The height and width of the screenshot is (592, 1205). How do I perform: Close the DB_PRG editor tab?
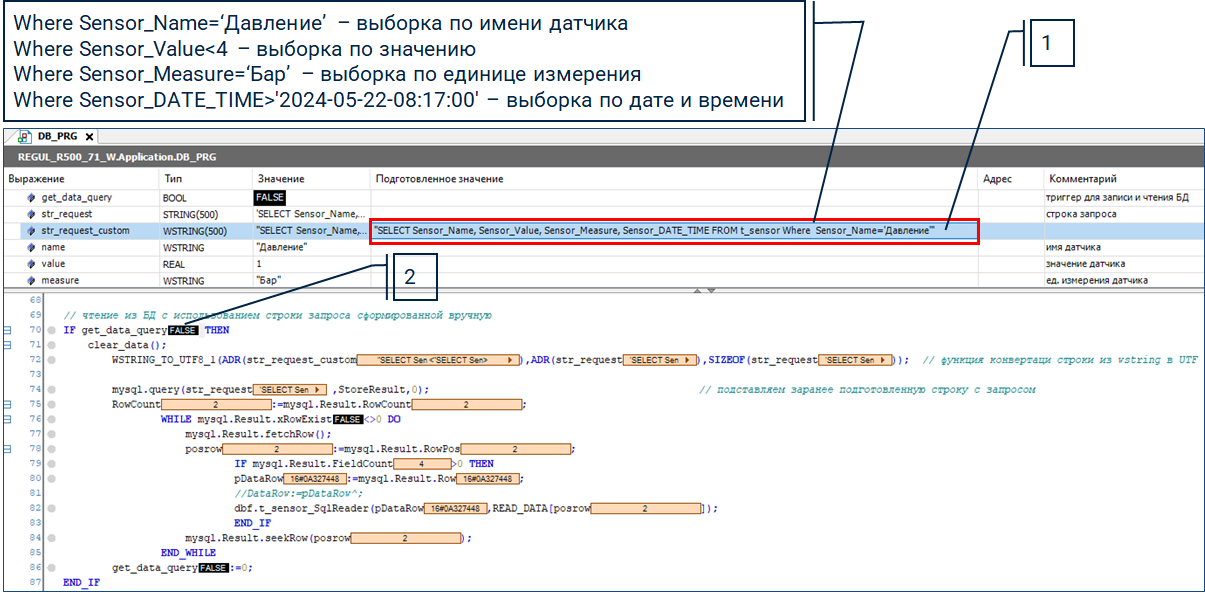(x=89, y=137)
